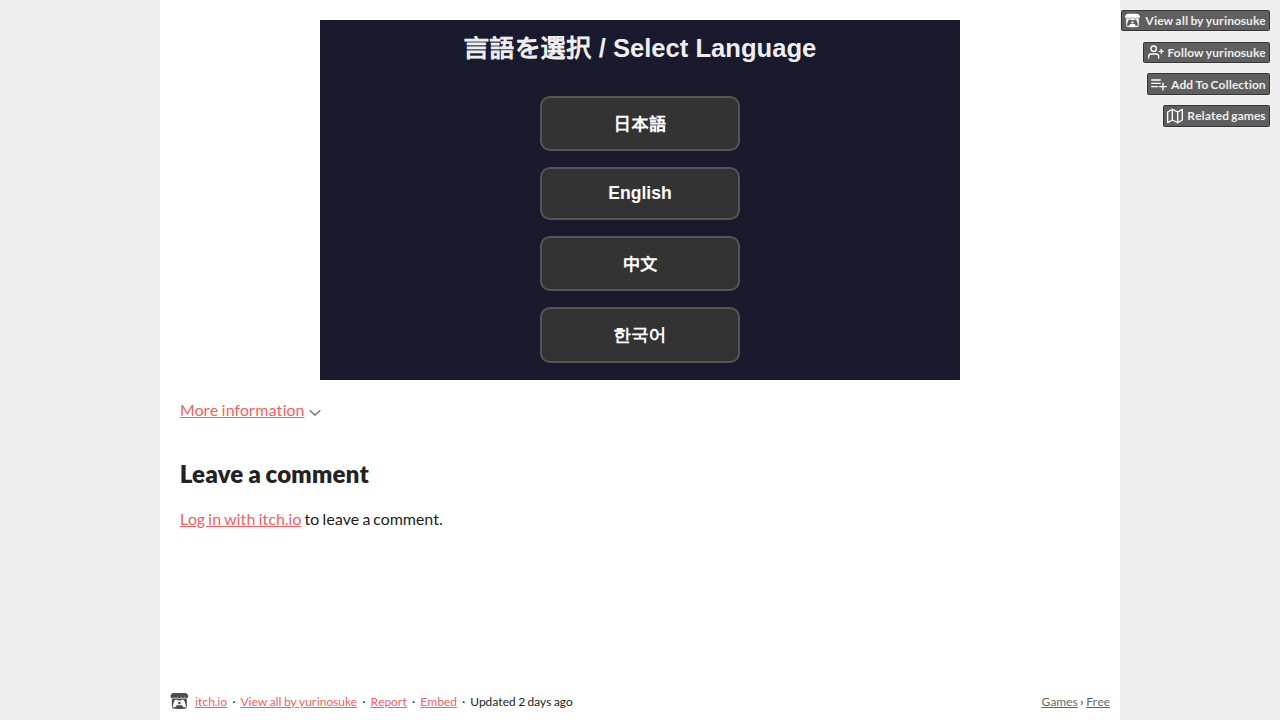Click the 'Updated 2 days ago' text
The height and width of the screenshot is (720, 1280).
521,702
